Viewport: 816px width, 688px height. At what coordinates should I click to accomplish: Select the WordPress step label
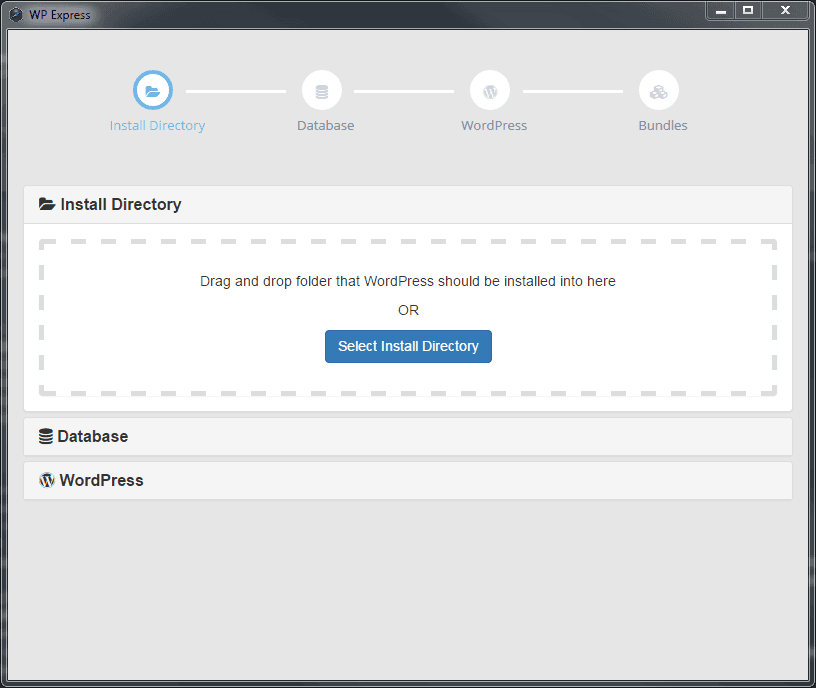494,125
